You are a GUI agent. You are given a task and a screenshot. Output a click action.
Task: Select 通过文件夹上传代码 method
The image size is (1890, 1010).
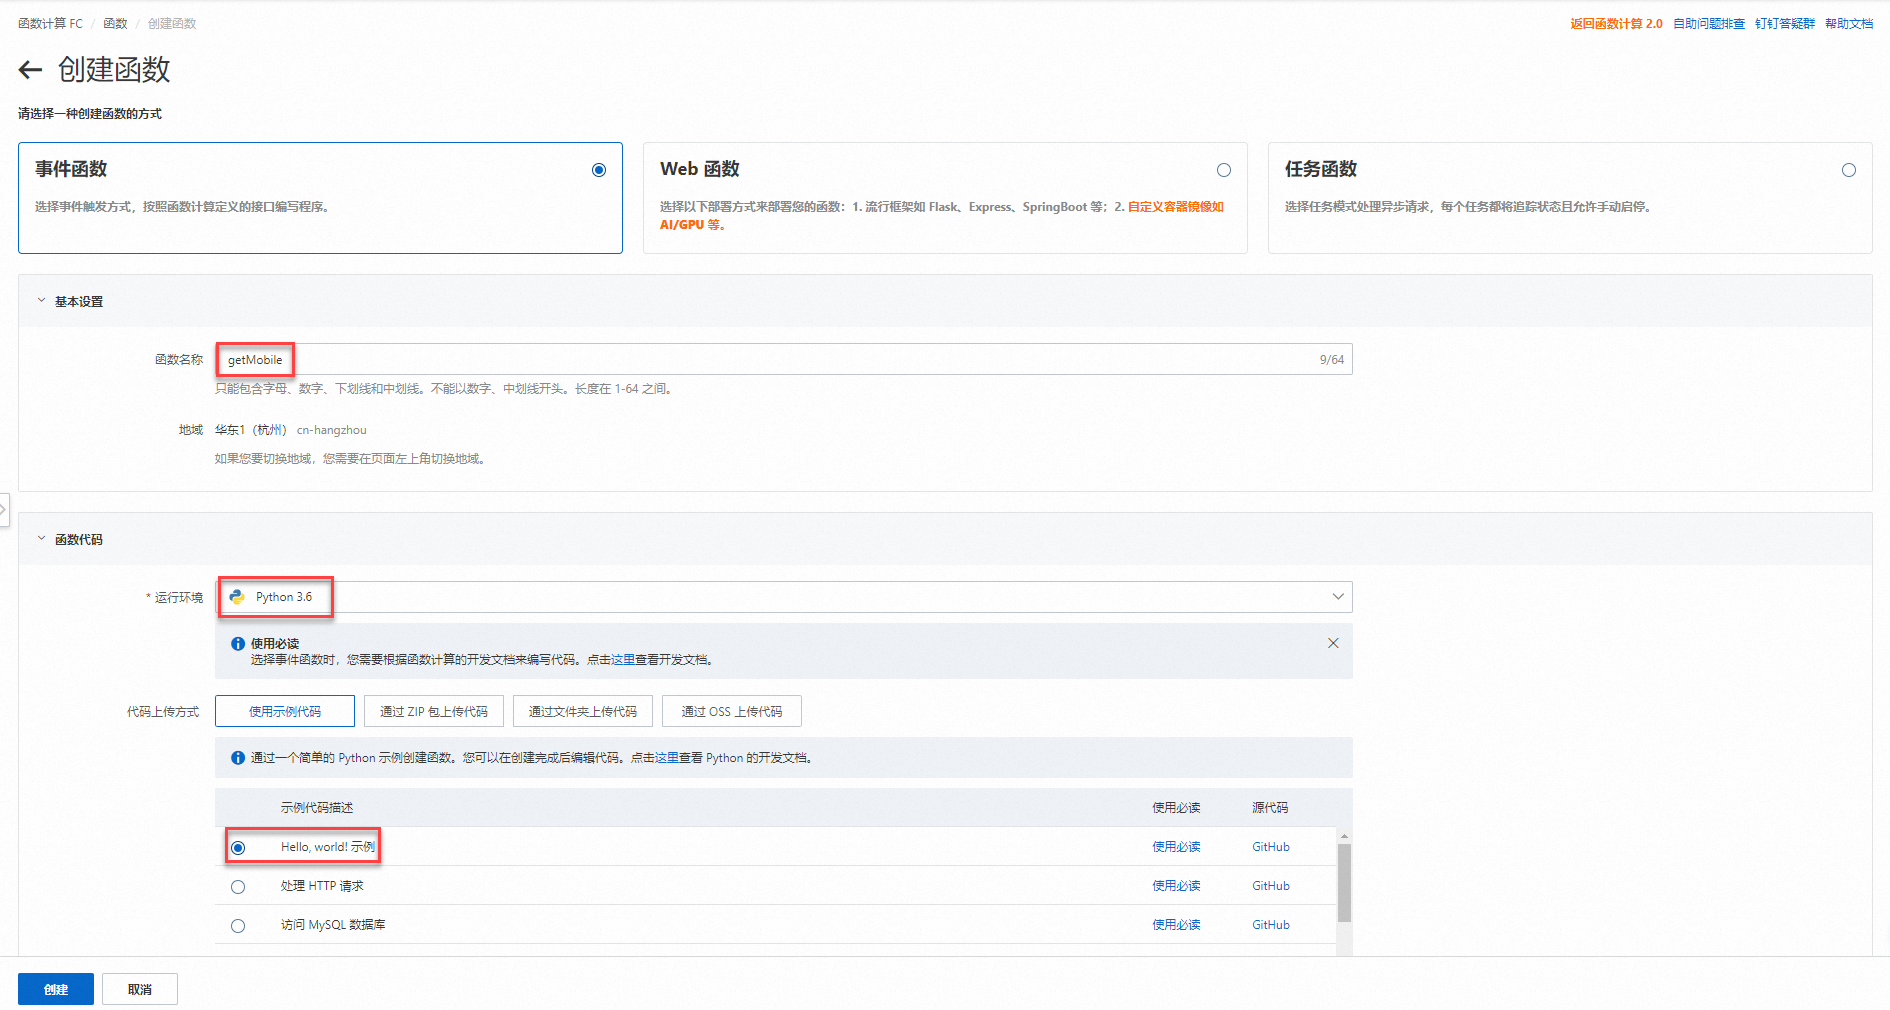tap(583, 711)
